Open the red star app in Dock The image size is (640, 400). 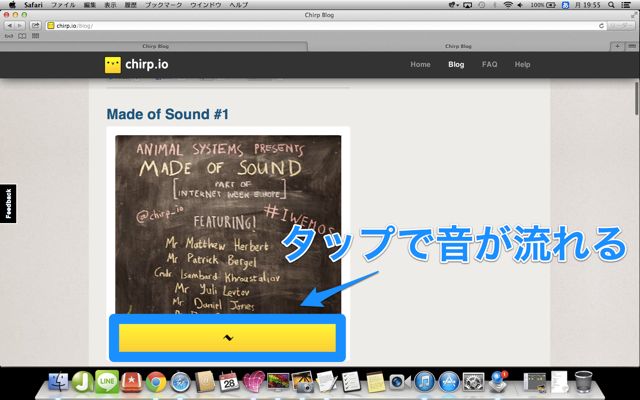pyautogui.click(x=132, y=382)
